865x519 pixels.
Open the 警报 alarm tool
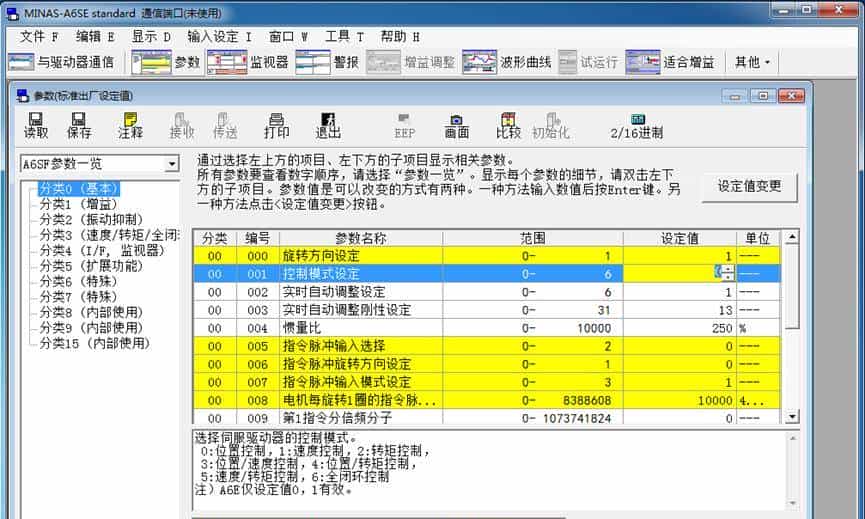coord(327,62)
